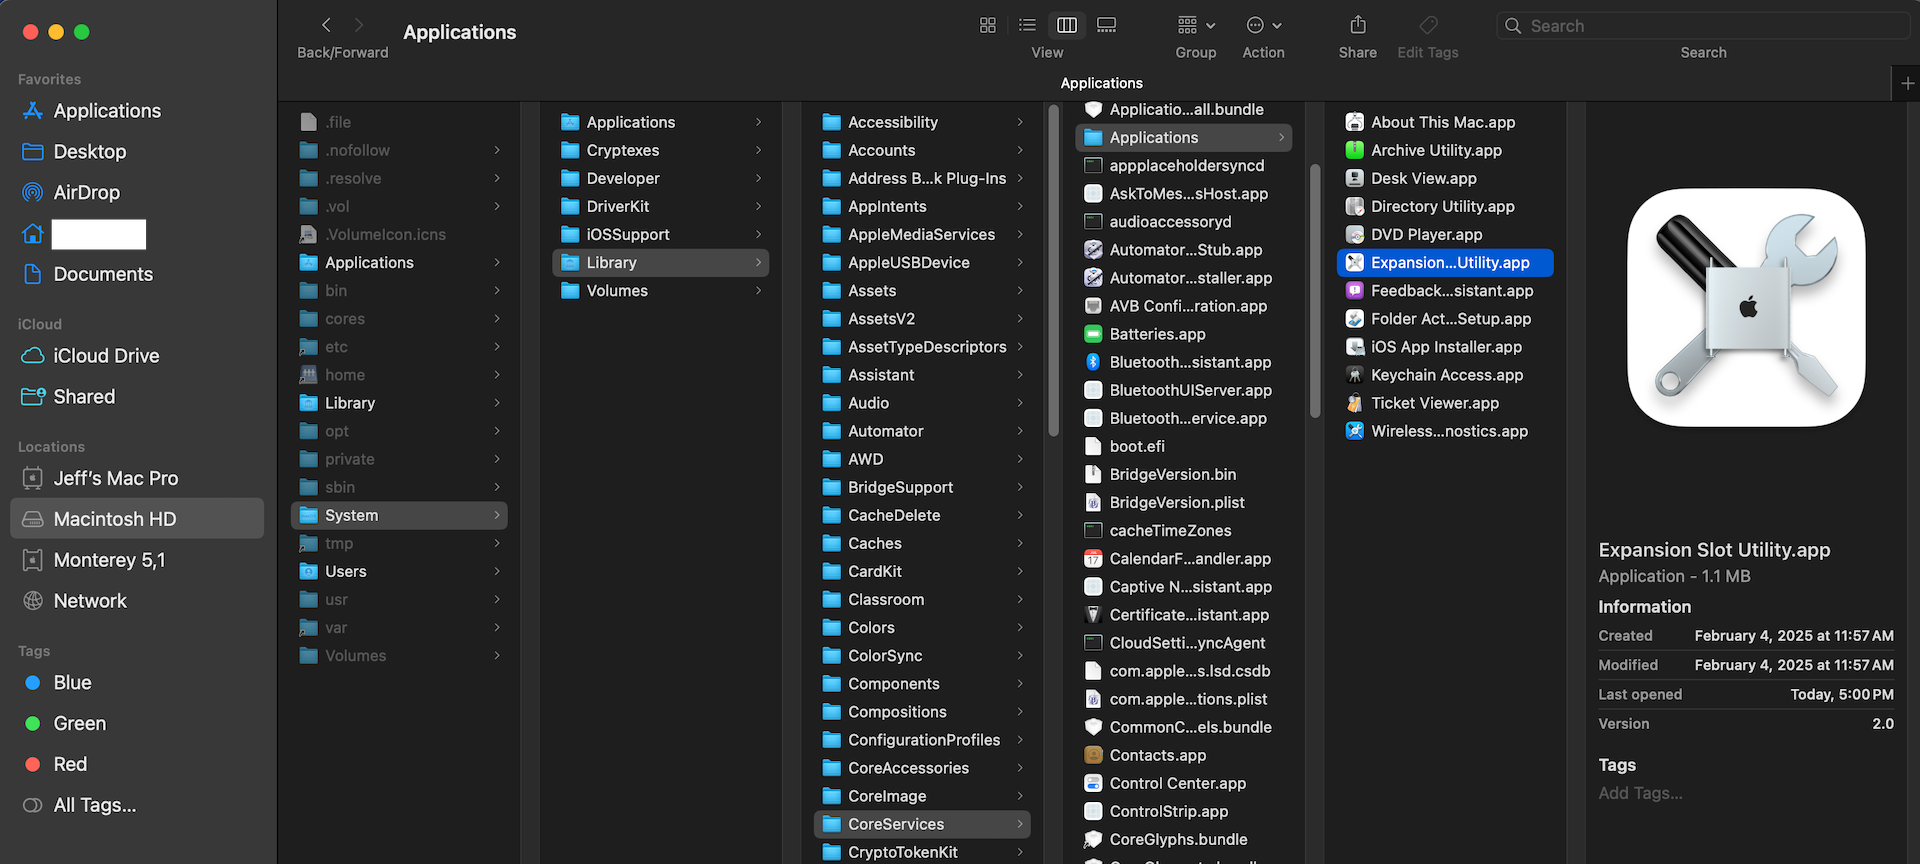Image resolution: width=1920 pixels, height=864 pixels.
Task: Expand the Developer folder chevron
Action: pyautogui.click(x=758, y=178)
